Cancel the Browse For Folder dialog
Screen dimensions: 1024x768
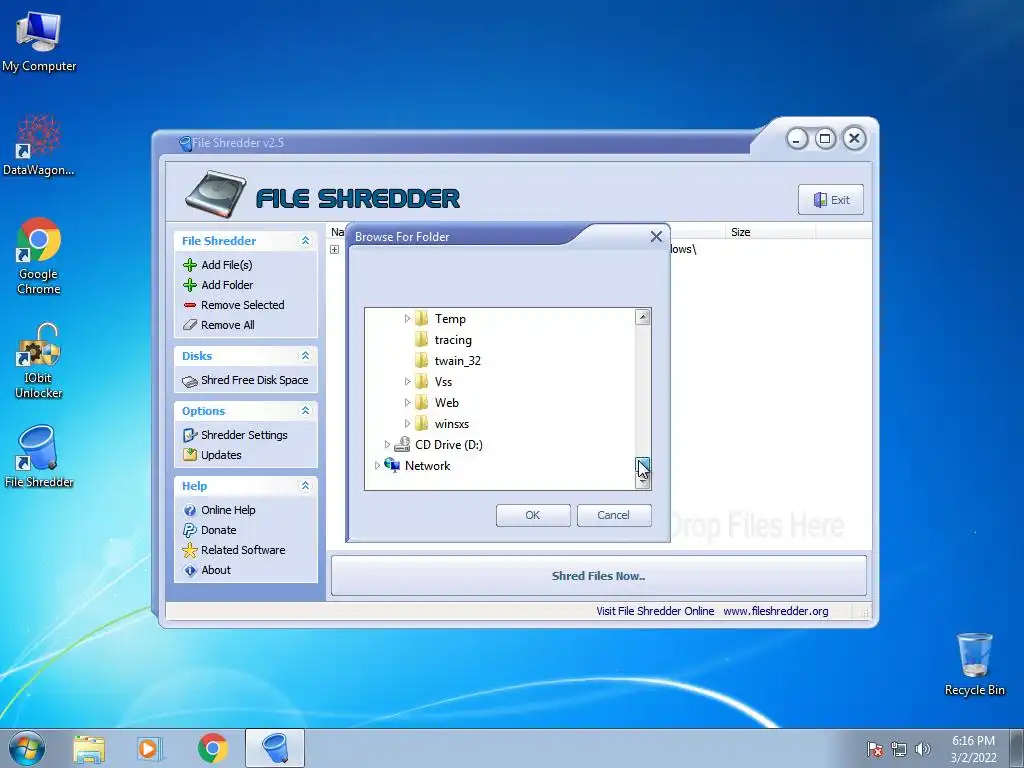coord(614,515)
